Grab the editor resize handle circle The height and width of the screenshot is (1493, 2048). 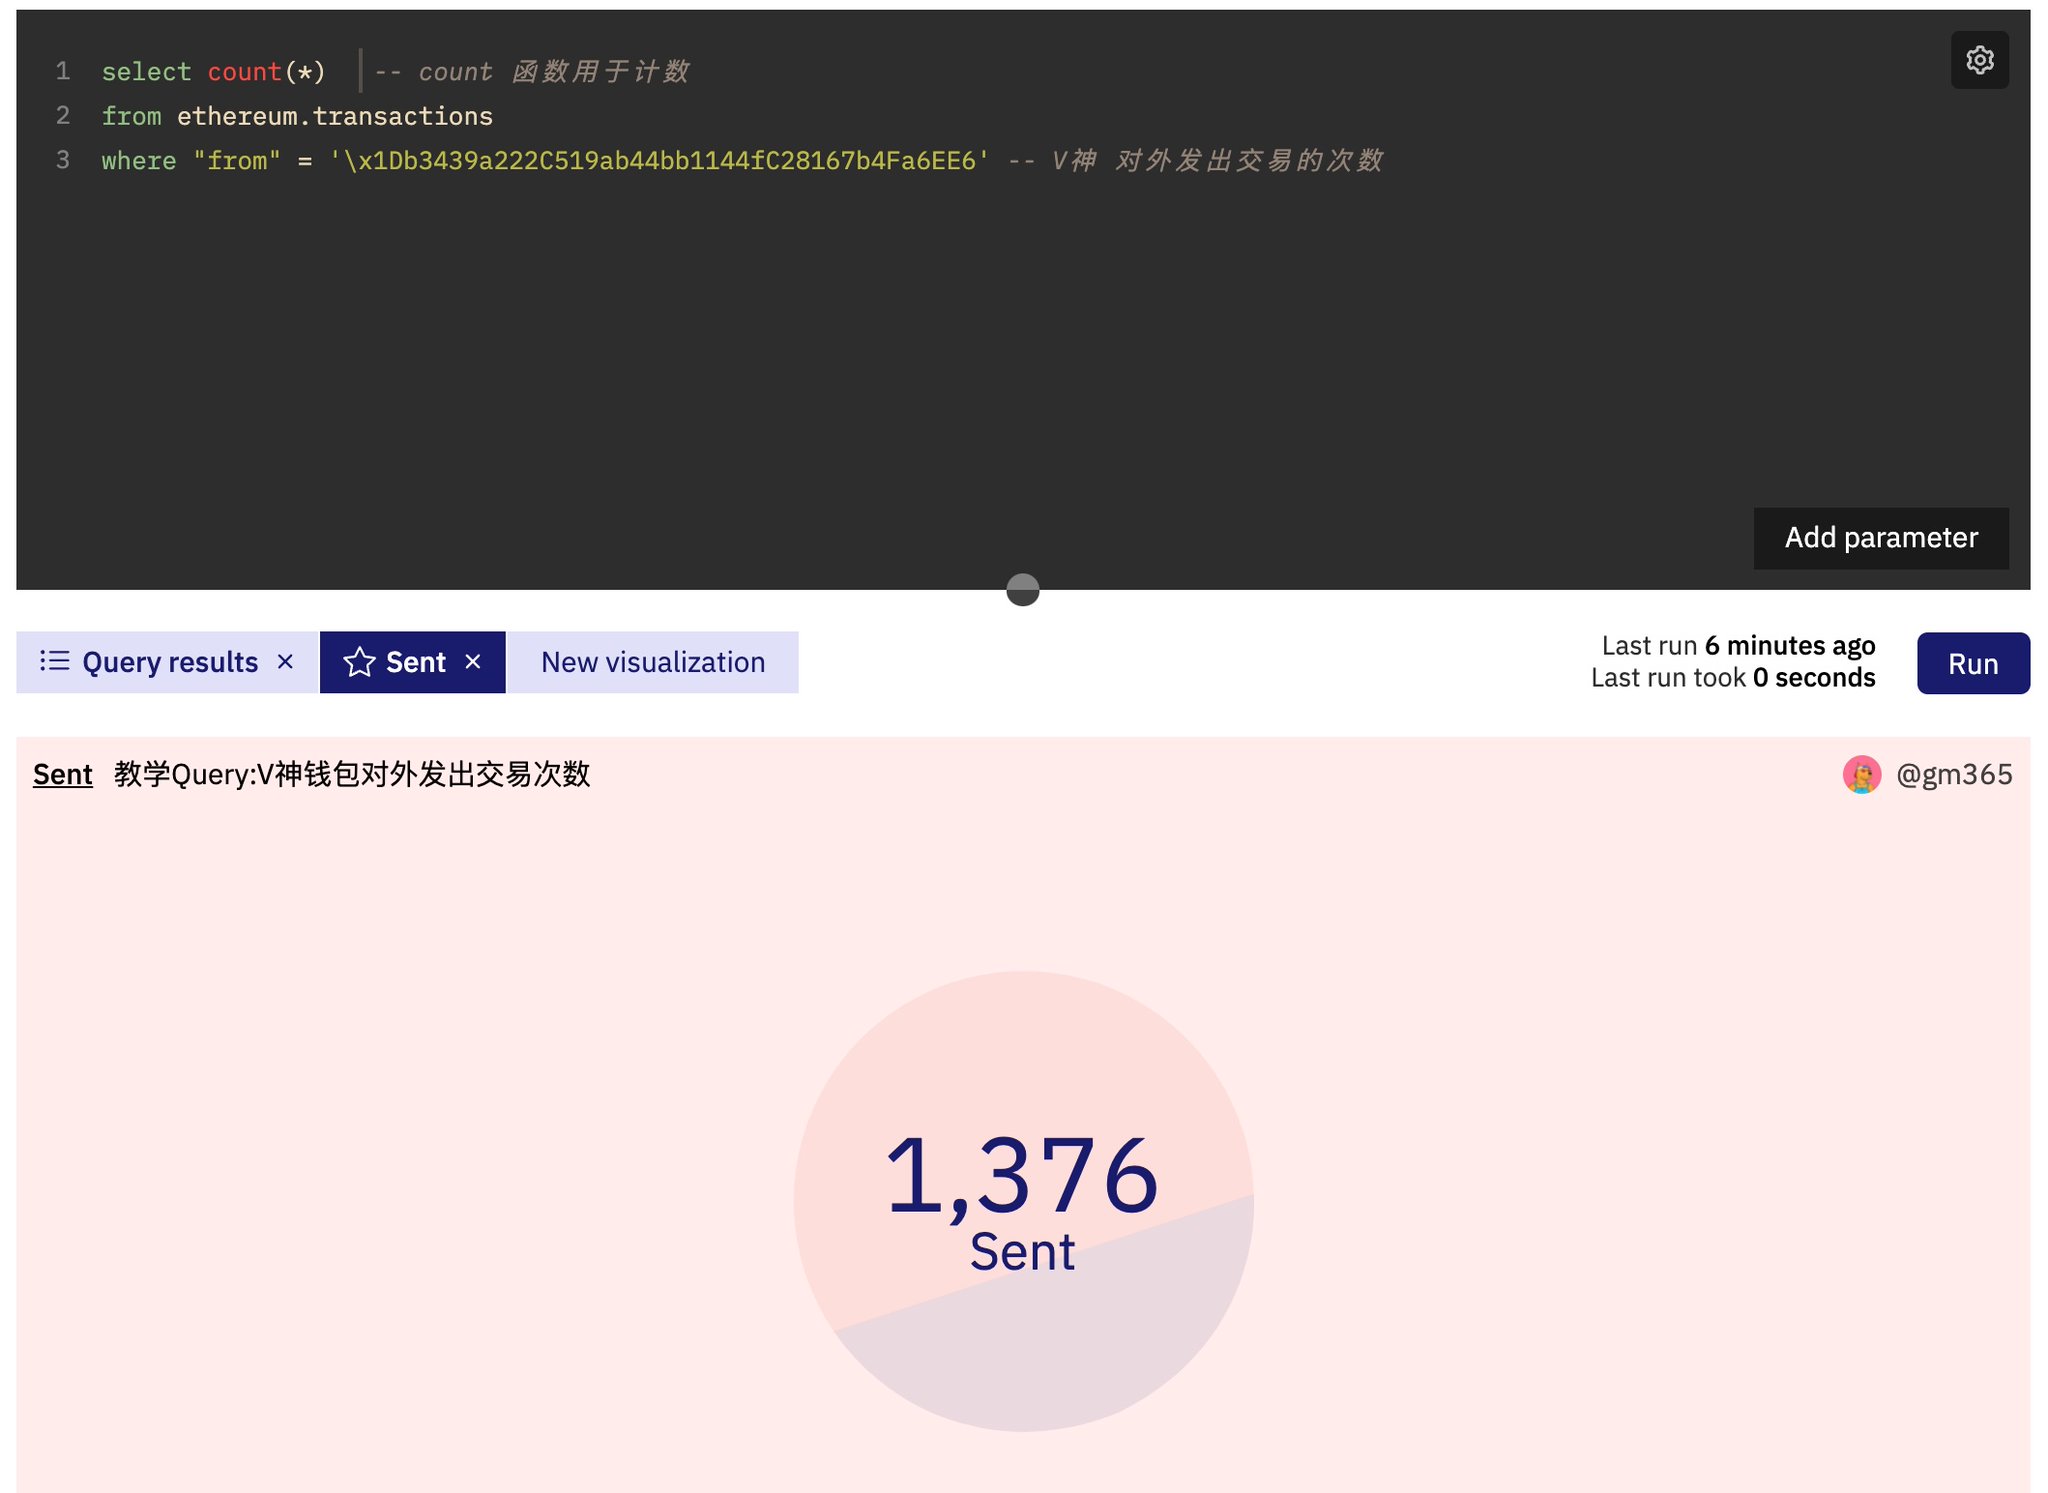coord(1022,590)
